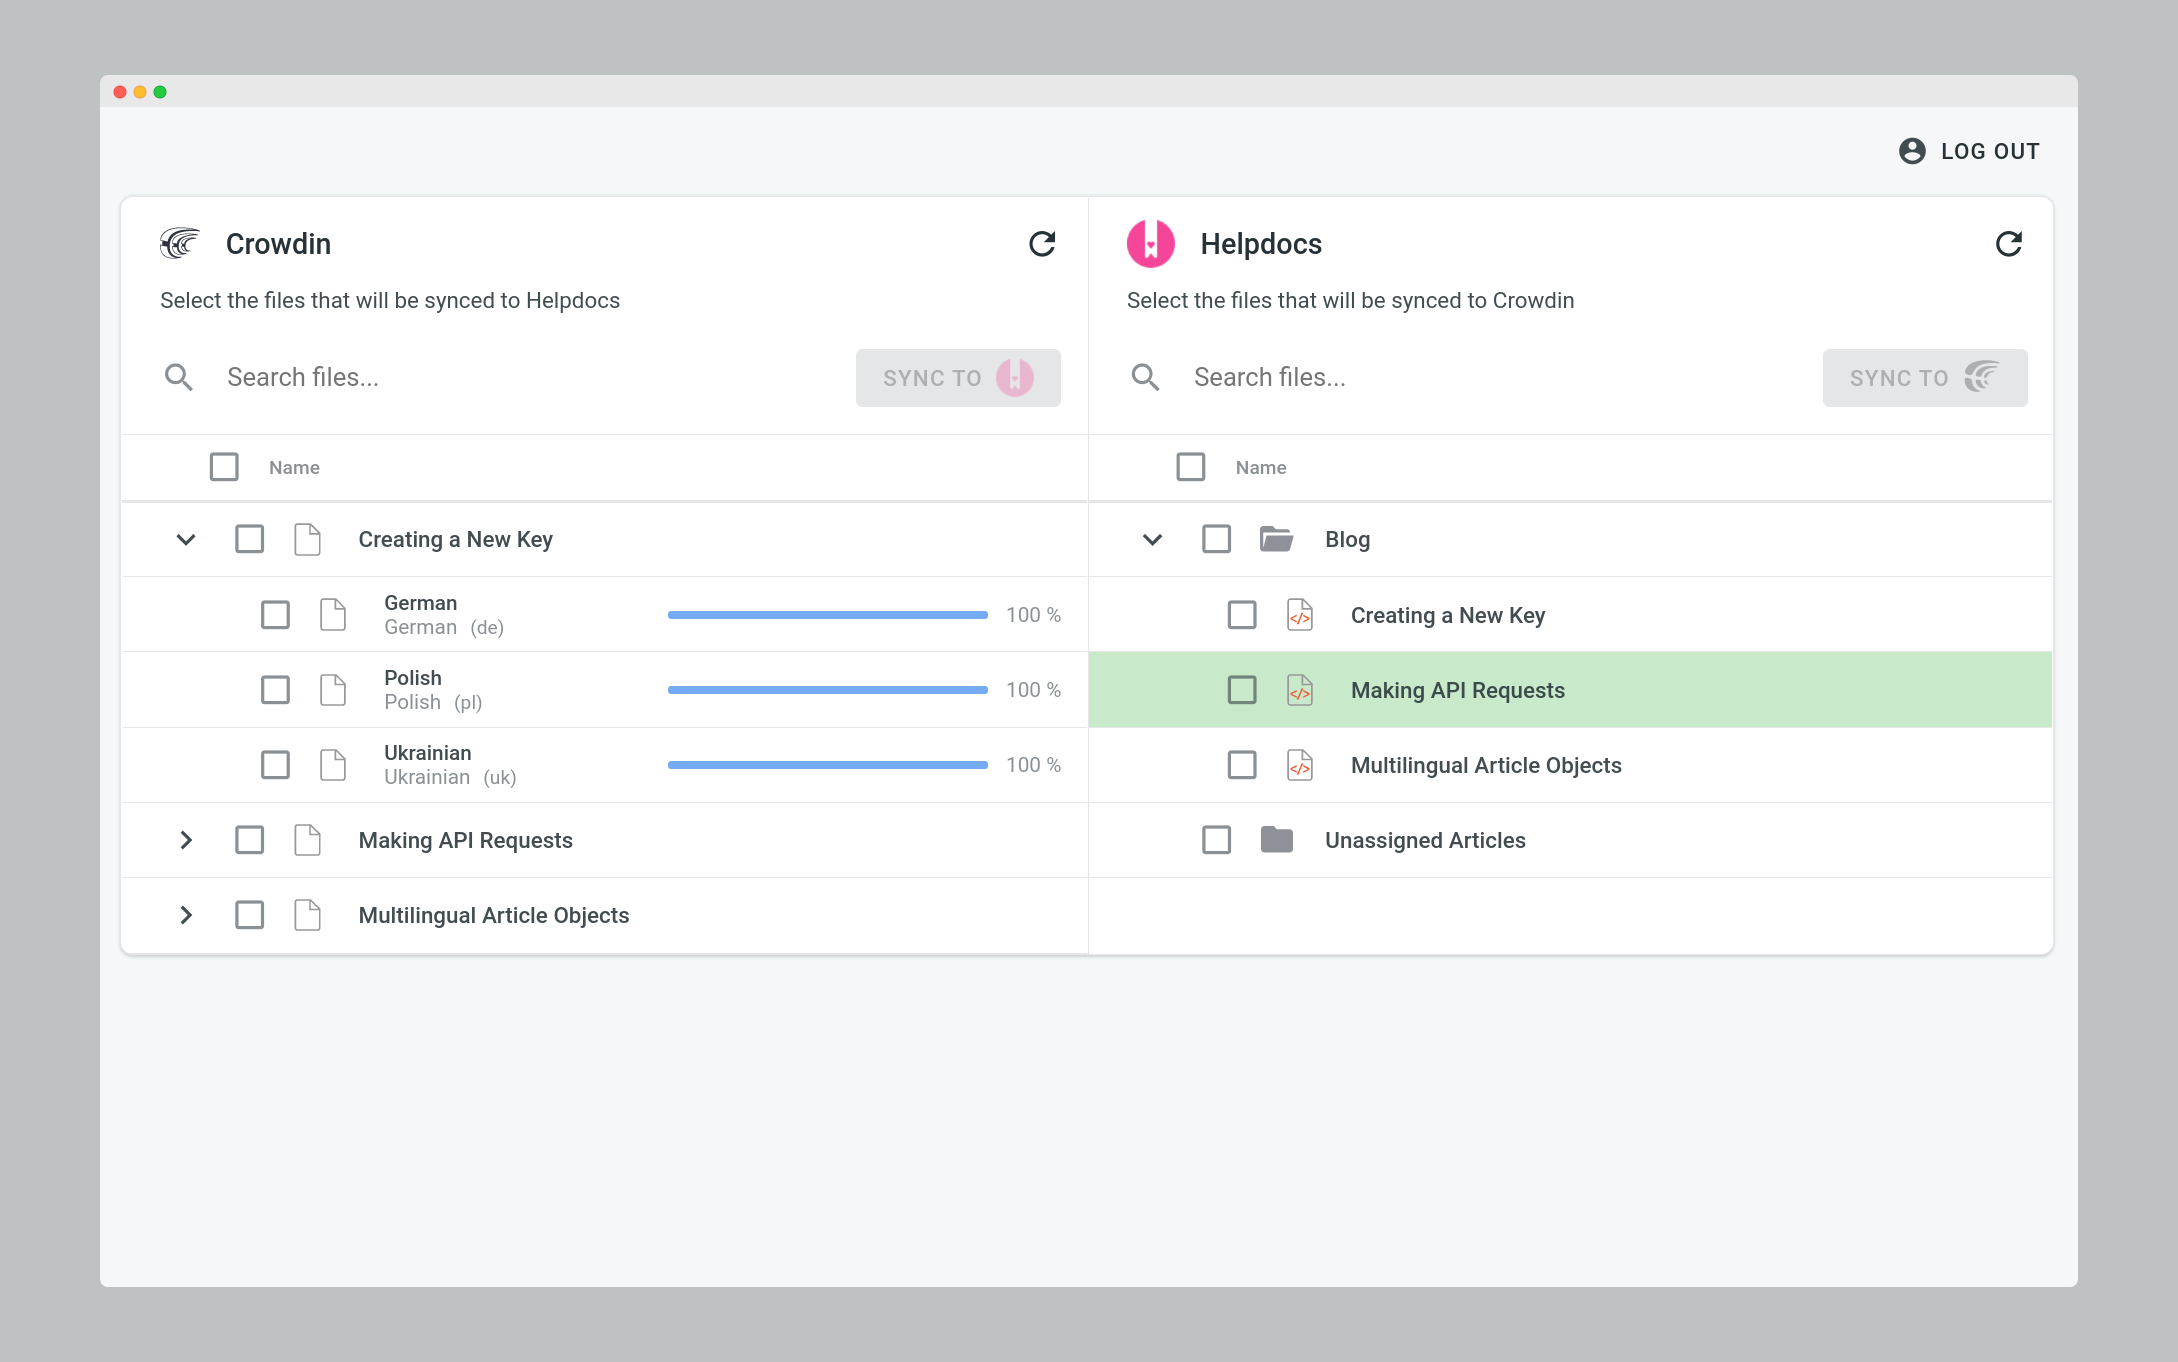Collapse the Blog folder
The height and width of the screenshot is (1362, 2178).
point(1153,540)
